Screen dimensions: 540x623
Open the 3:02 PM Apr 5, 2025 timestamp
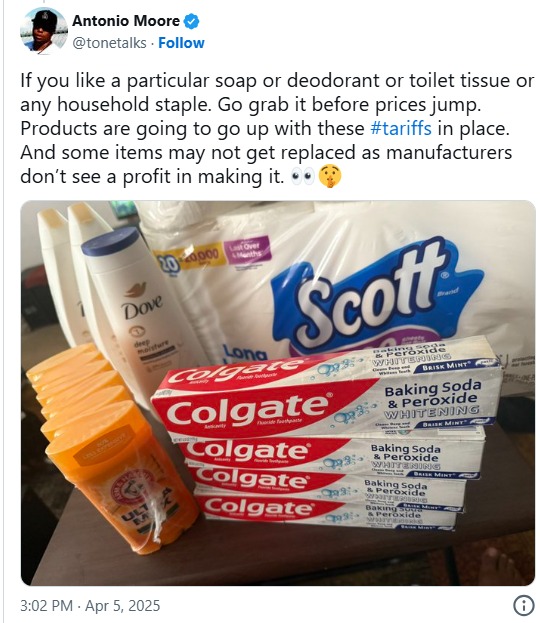pos(90,606)
